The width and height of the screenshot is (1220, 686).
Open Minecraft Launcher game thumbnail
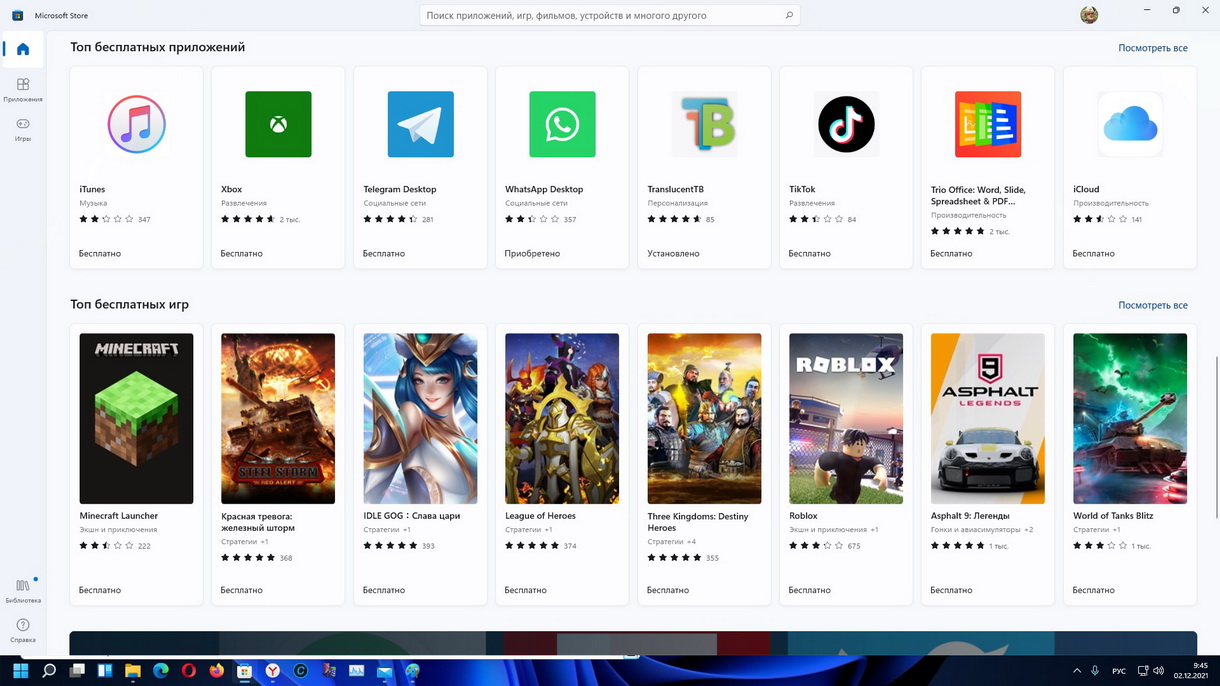point(136,419)
